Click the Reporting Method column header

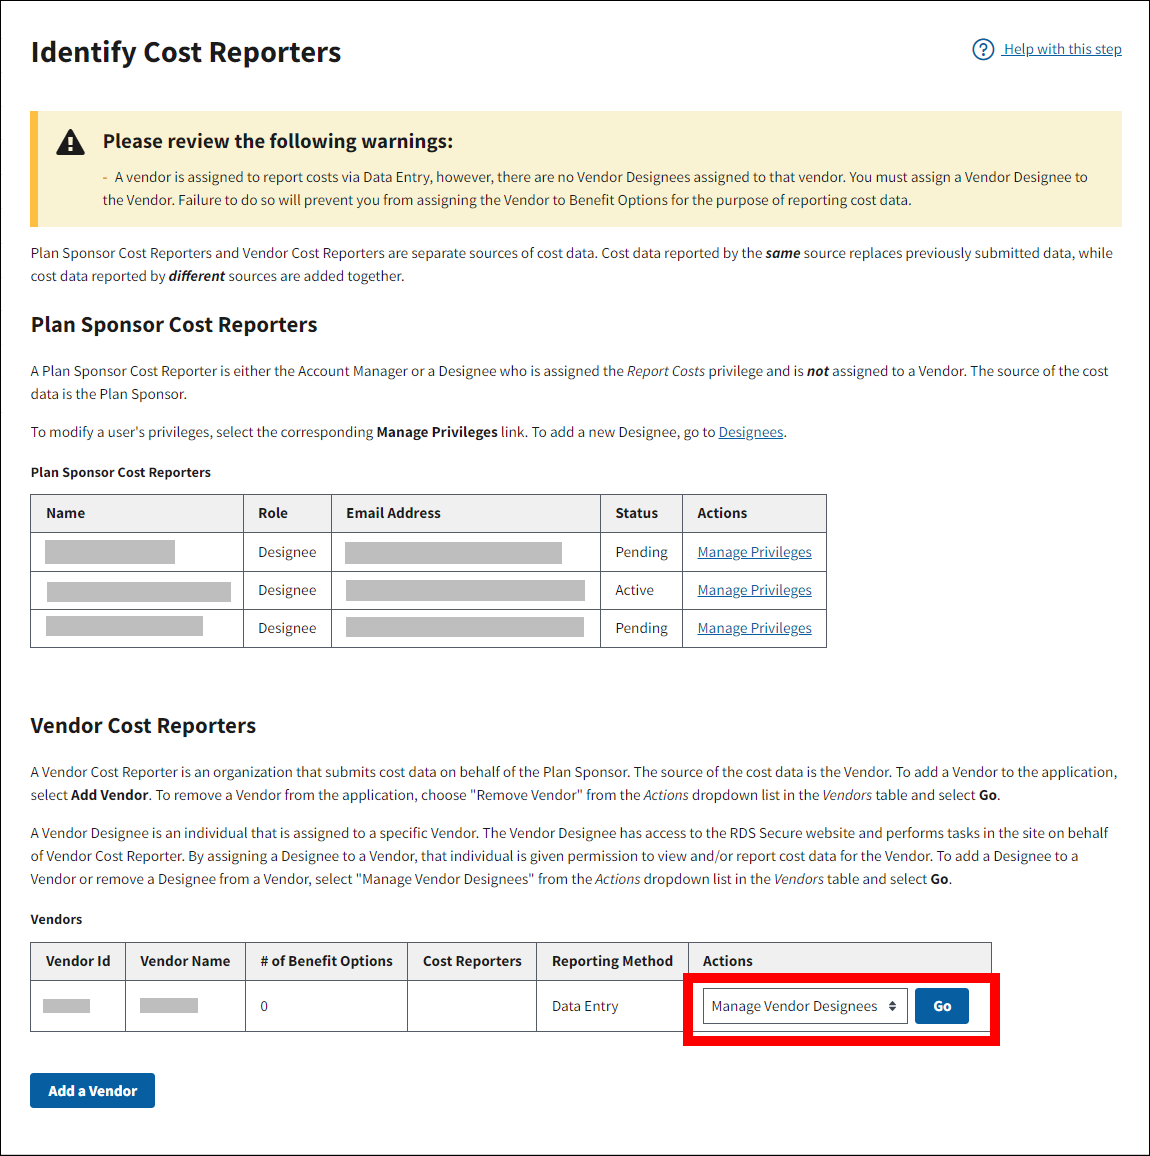coord(612,961)
